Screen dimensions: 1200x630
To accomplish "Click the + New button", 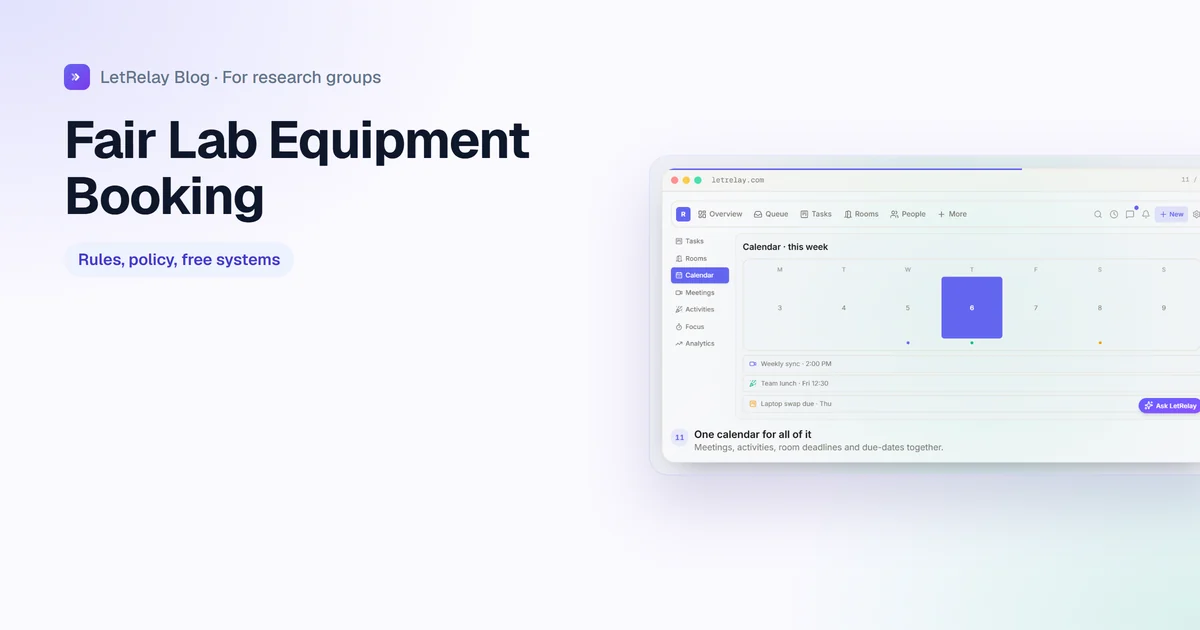I will [x=1171, y=214].
